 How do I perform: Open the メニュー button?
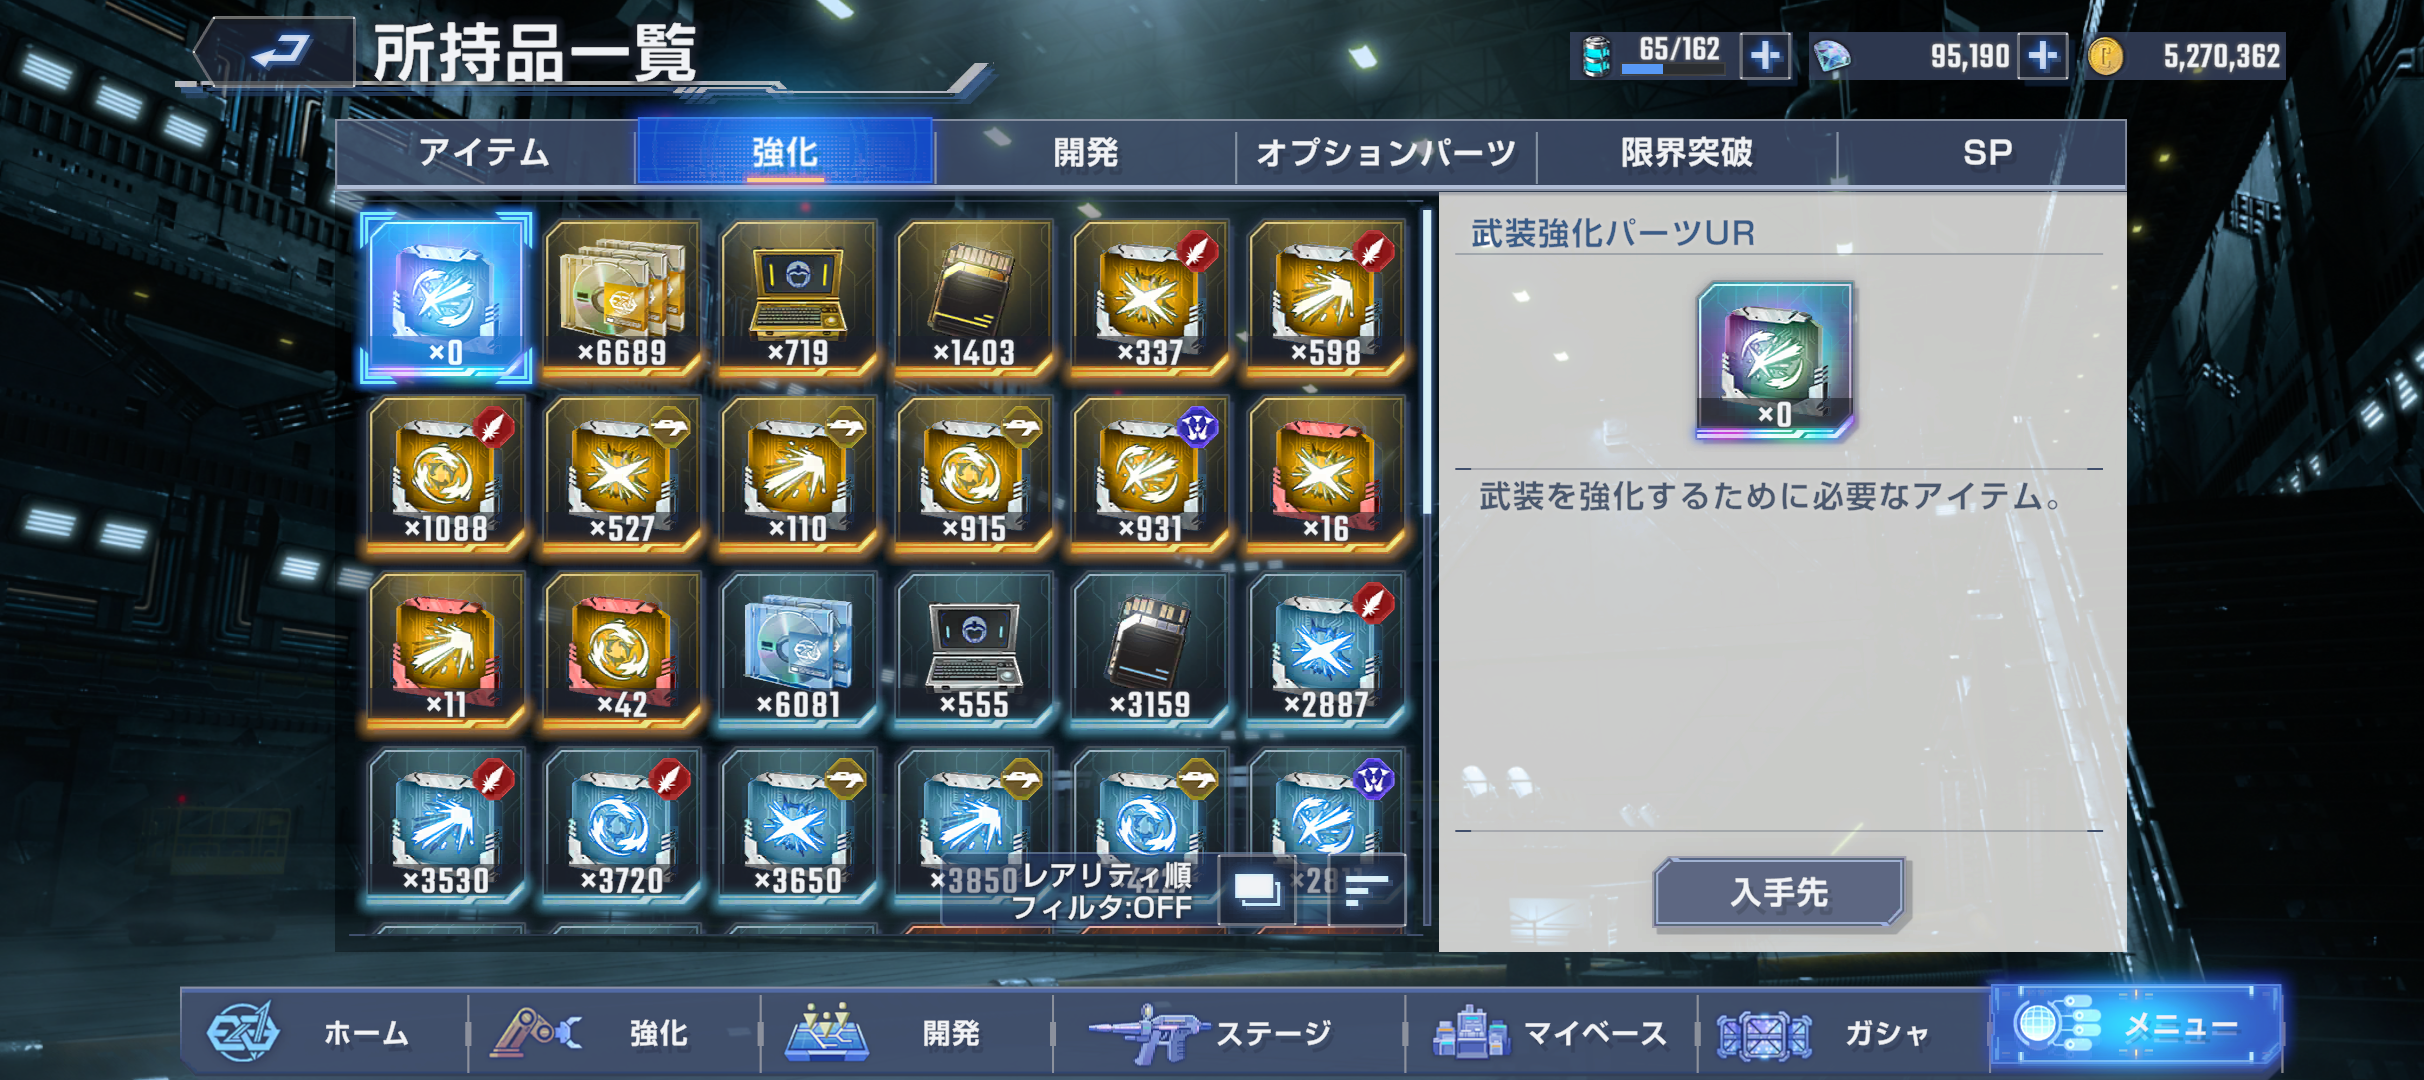coord(2137,1026)
